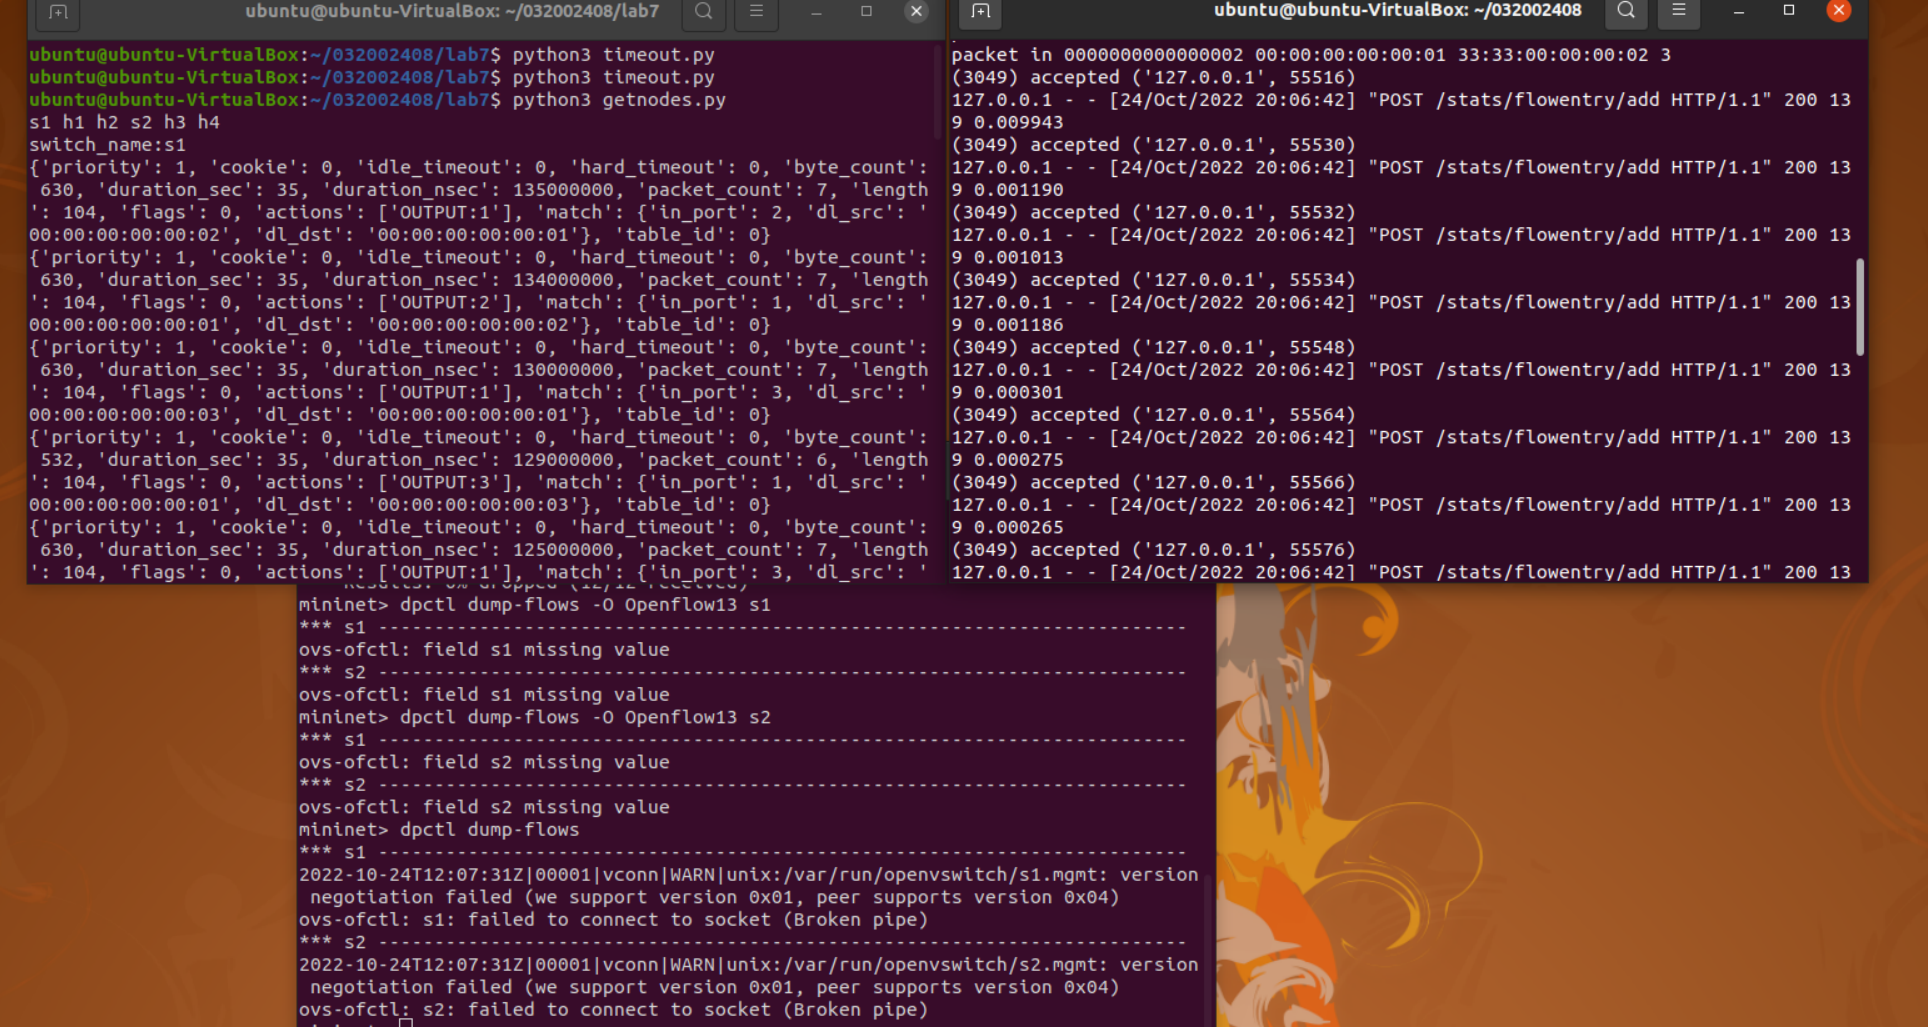
Task: Click the 'dpctl dump-flows -O Openflow13 s2' command
Action: [x=585, y=717]
